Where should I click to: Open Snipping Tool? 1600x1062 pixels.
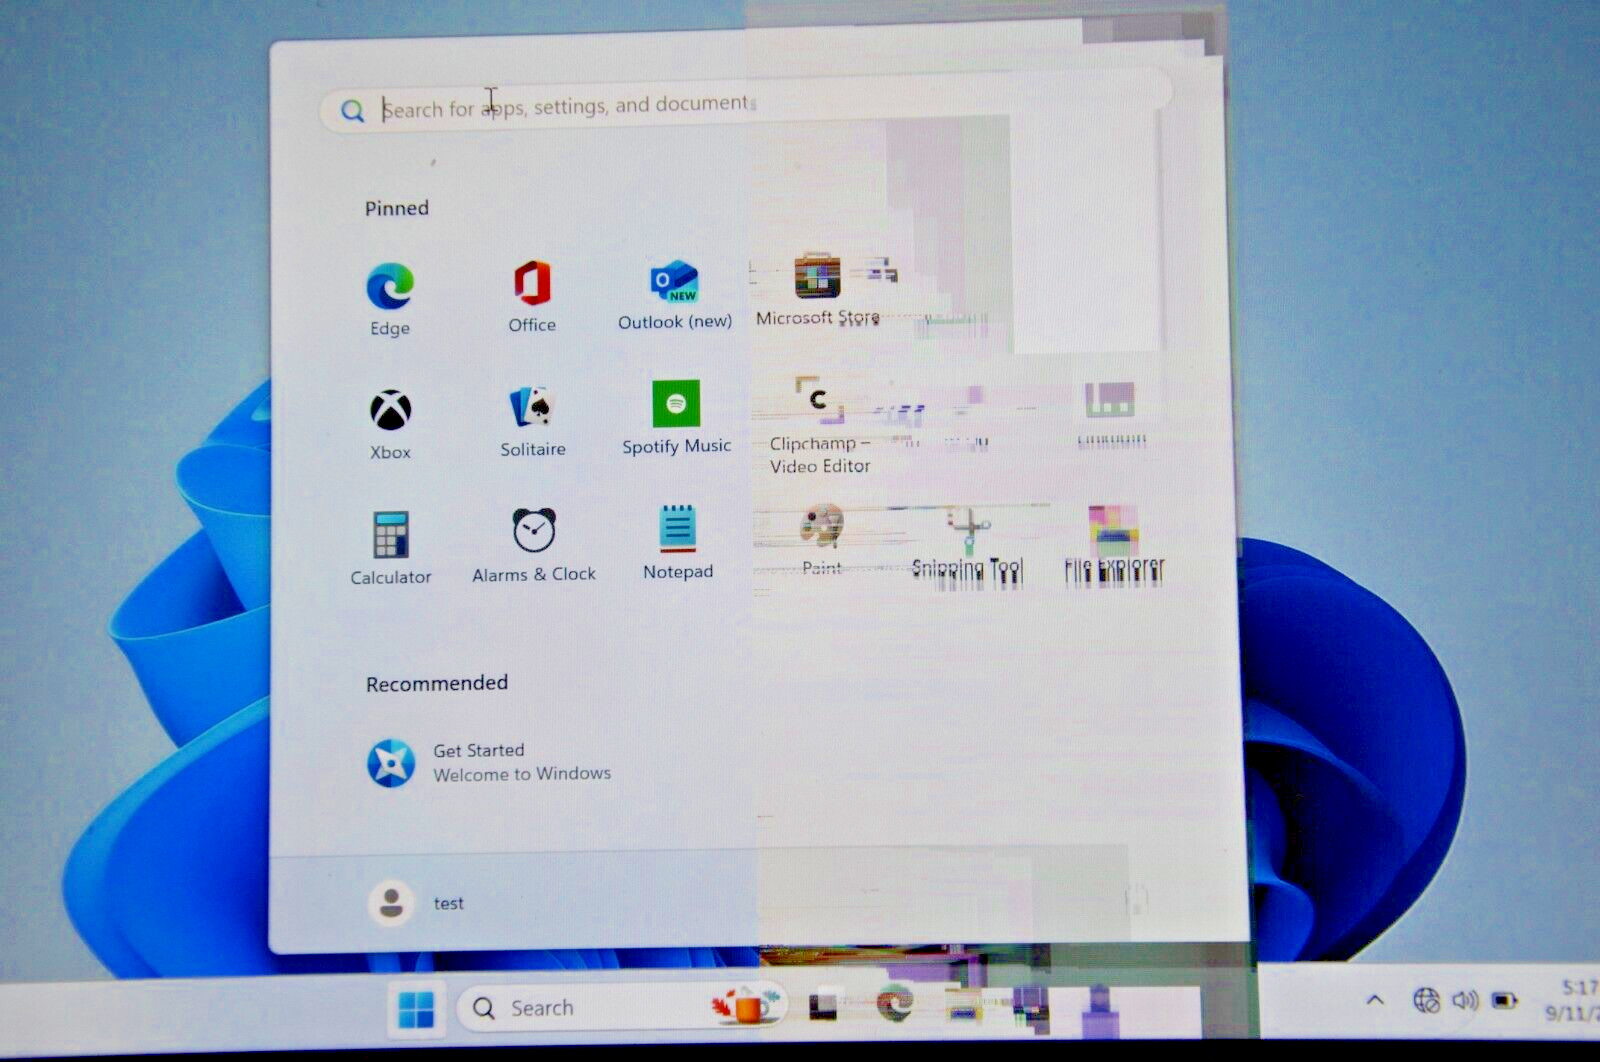coord(967,546)
